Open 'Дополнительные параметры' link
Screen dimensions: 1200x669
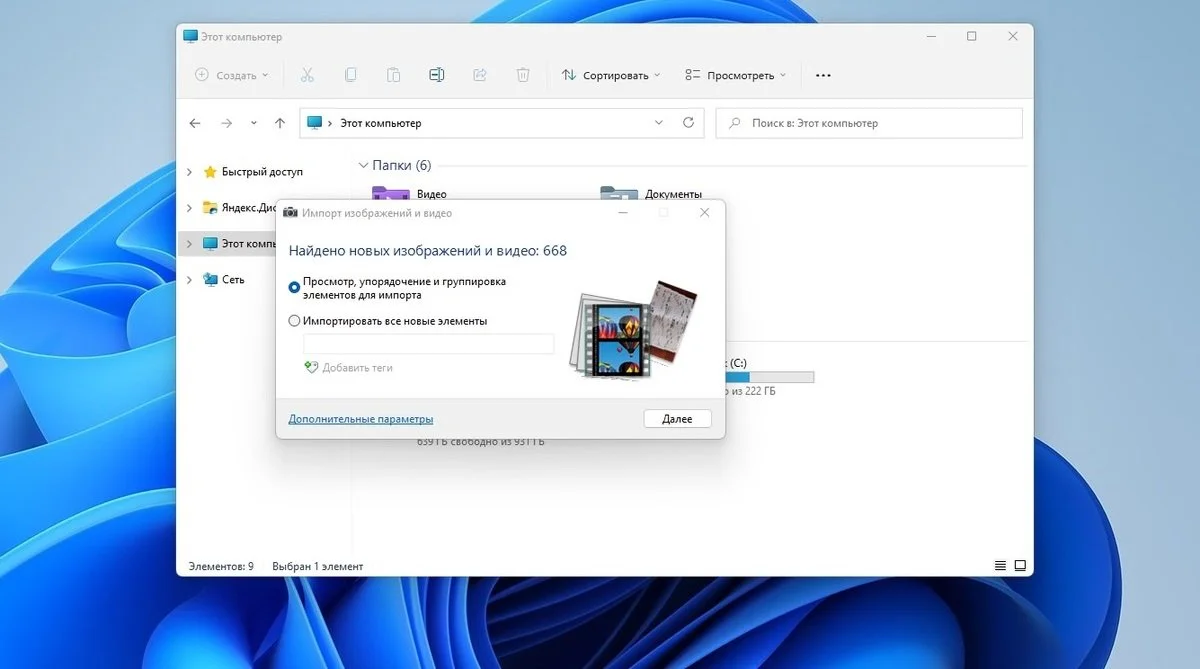pyautogui.click(x=361, y=419)
